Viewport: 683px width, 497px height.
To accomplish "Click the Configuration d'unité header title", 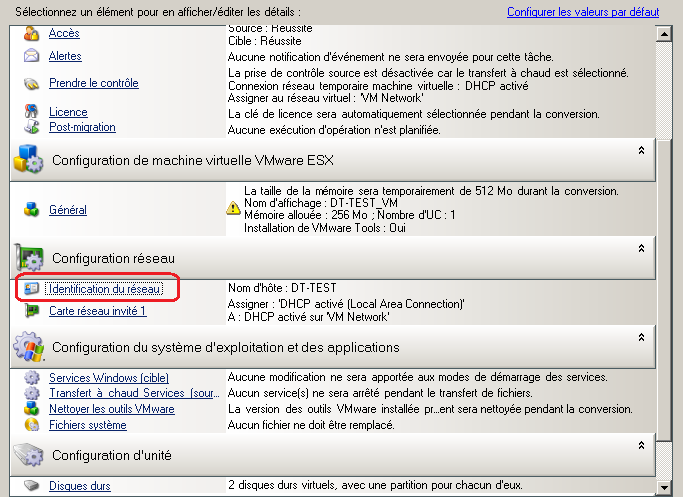I will click(x=112, y=455).
